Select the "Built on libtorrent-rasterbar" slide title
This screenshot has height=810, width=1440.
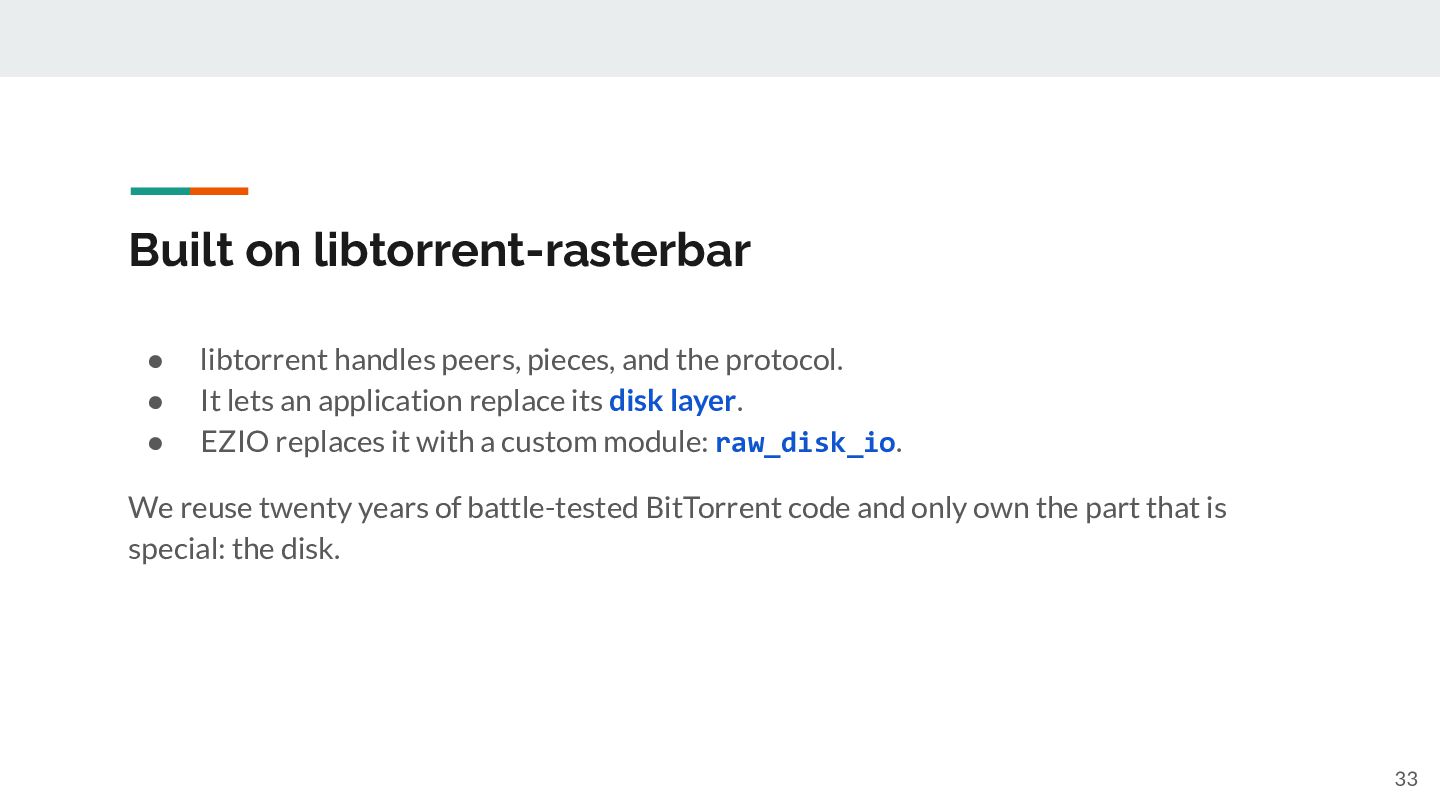[x=439, y=249]
